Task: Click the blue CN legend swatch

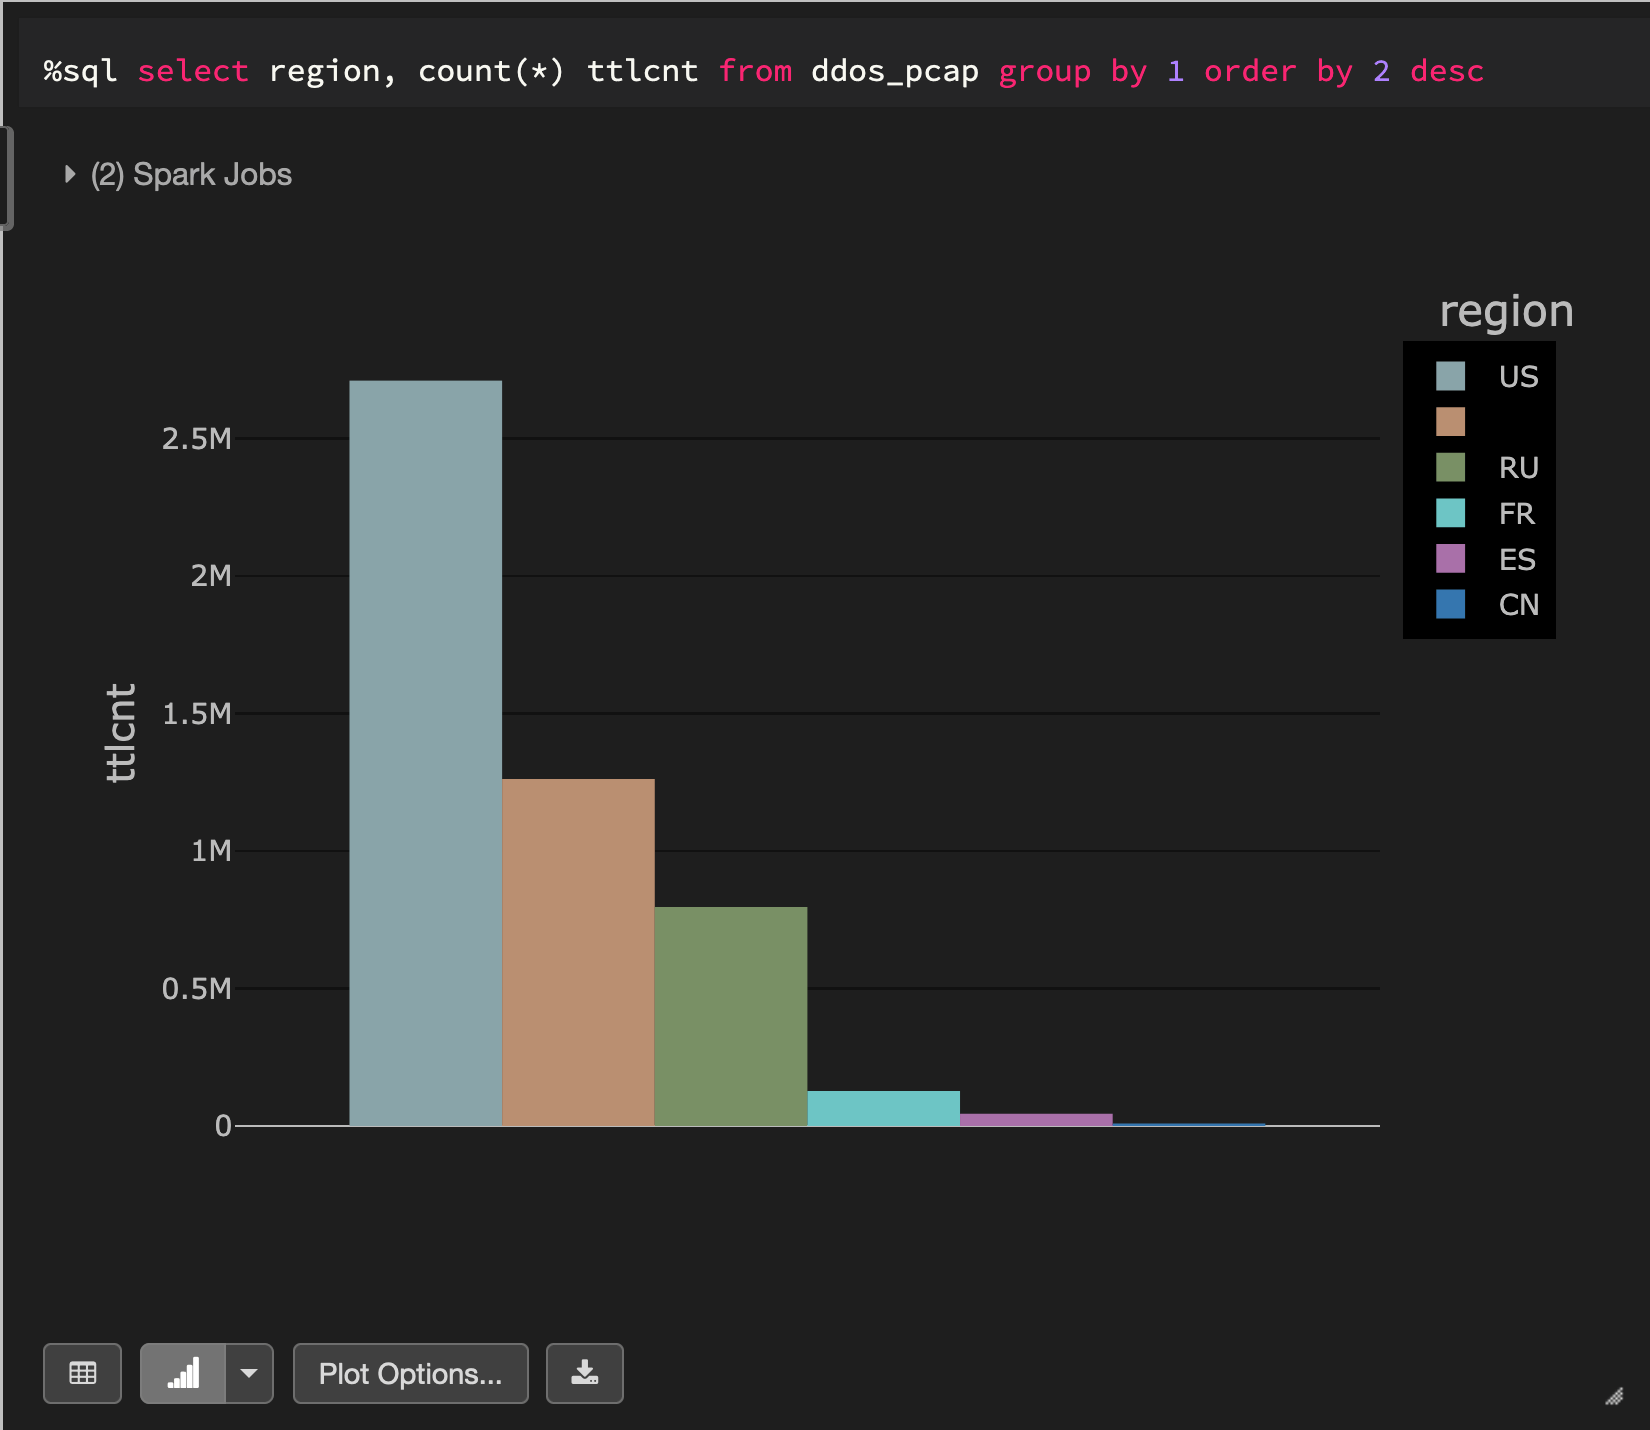Action: (1450, 604)
